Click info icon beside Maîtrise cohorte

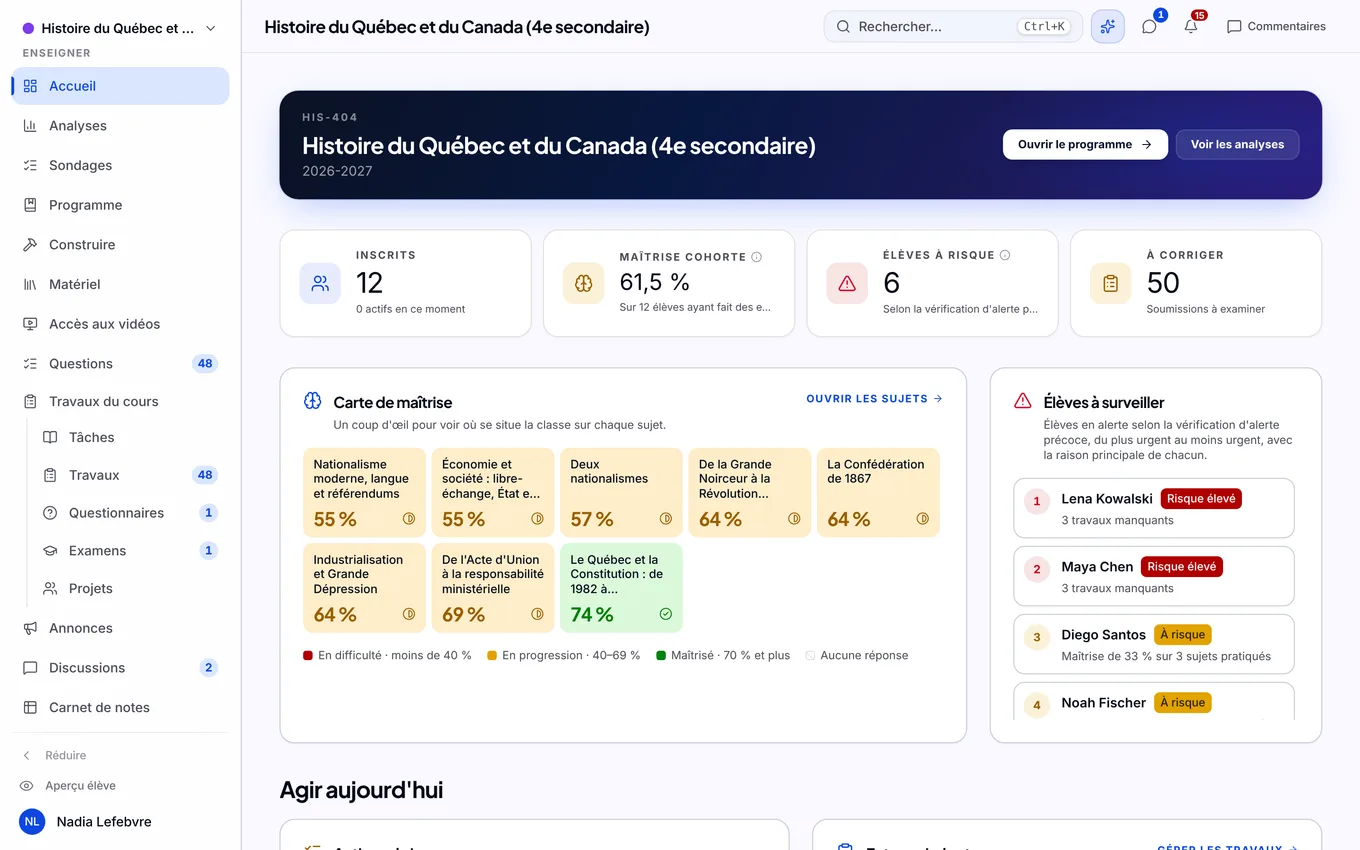(756, 257)
